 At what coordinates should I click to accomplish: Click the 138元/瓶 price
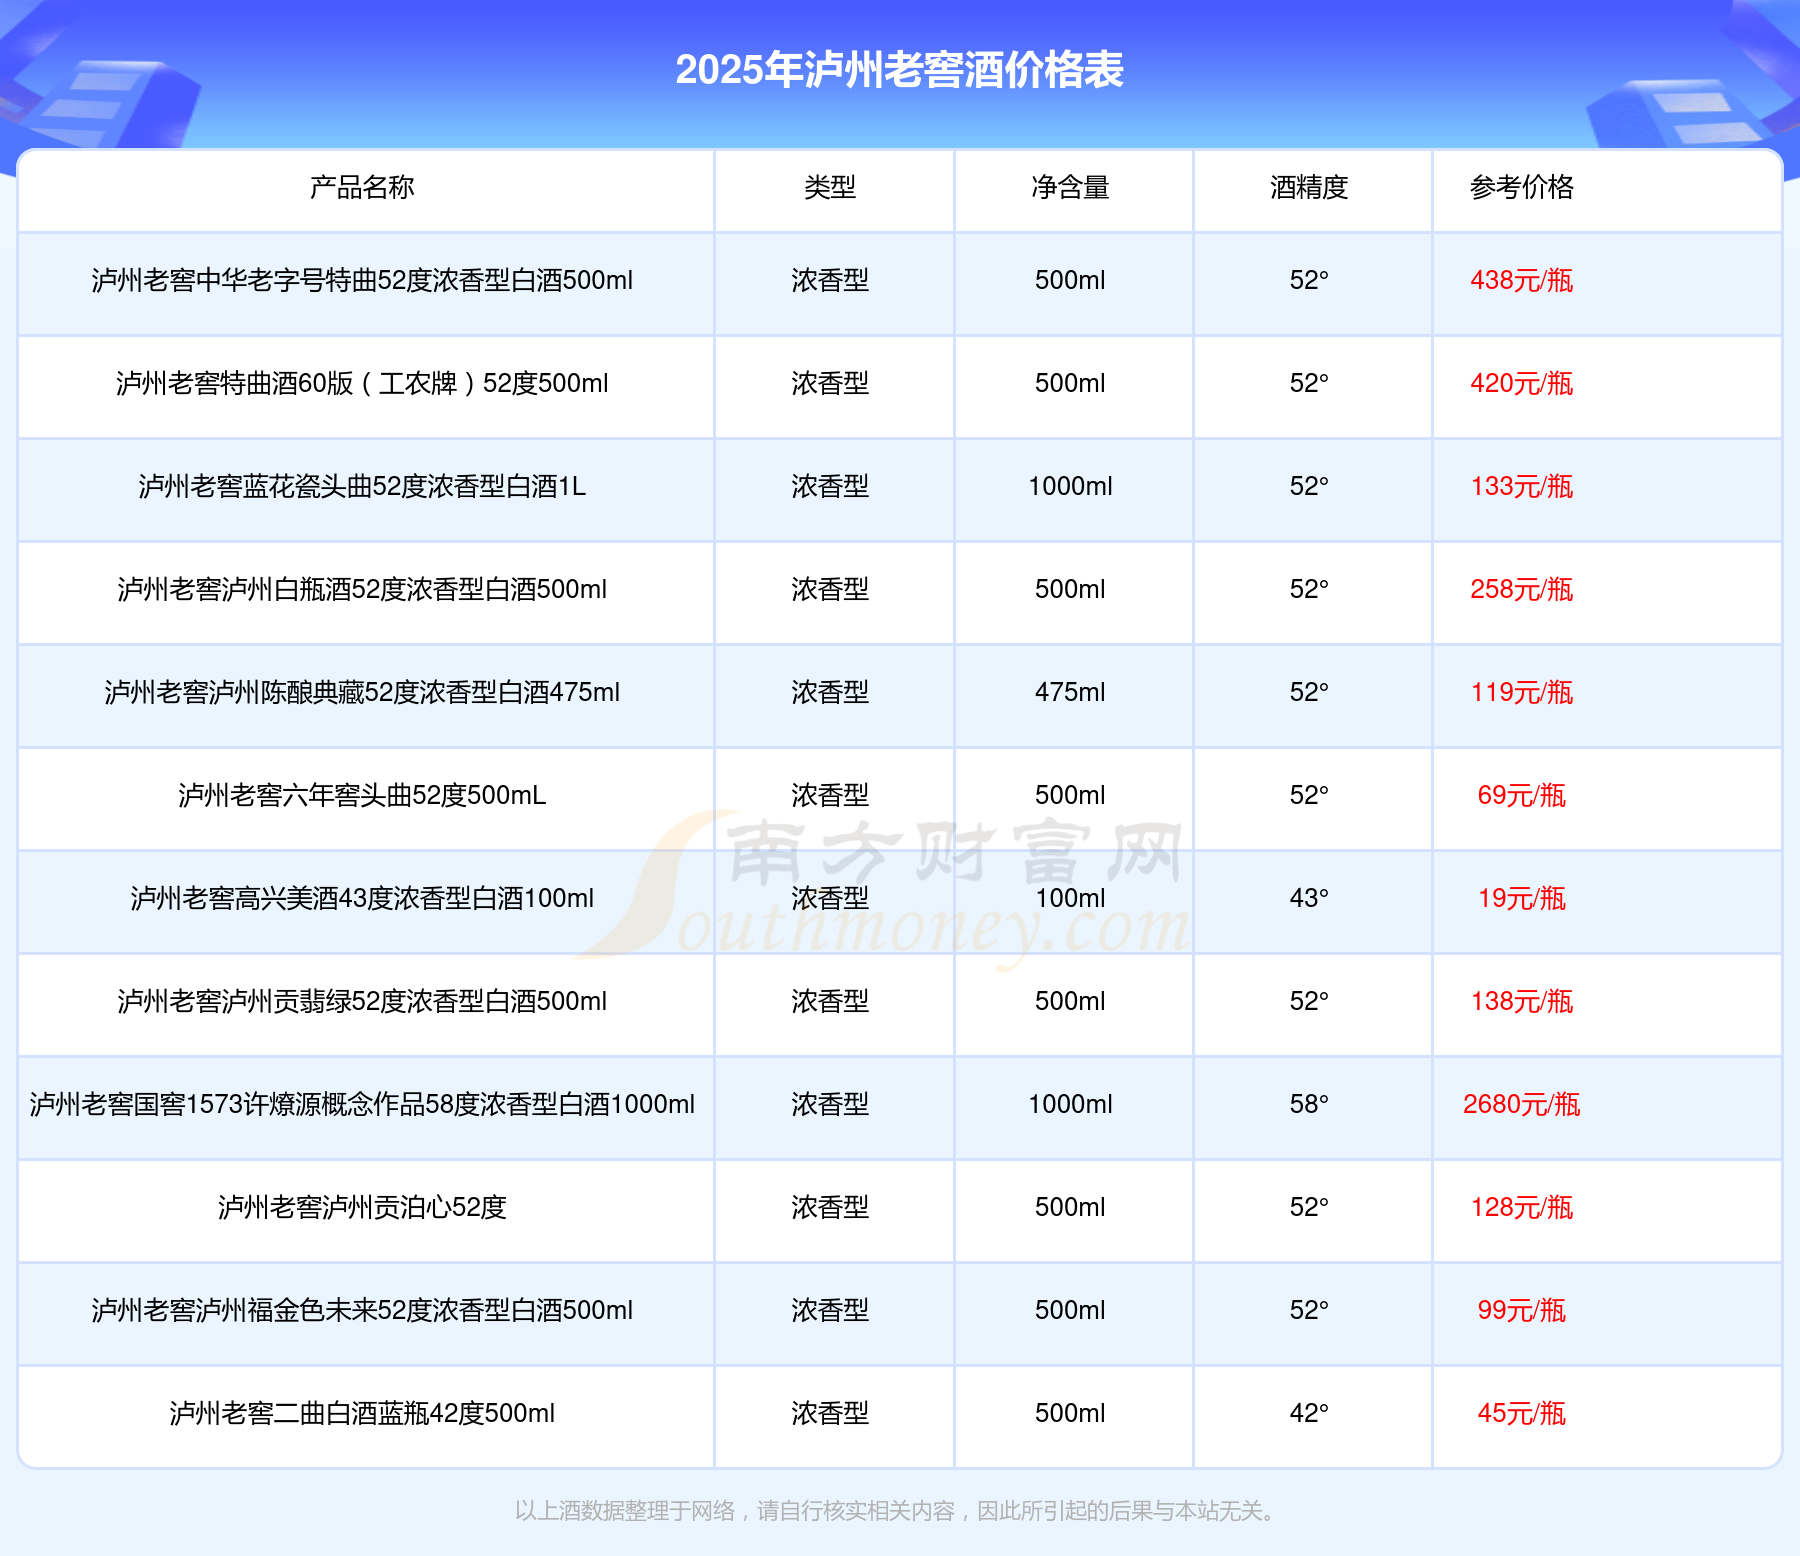point(1522,1001)
